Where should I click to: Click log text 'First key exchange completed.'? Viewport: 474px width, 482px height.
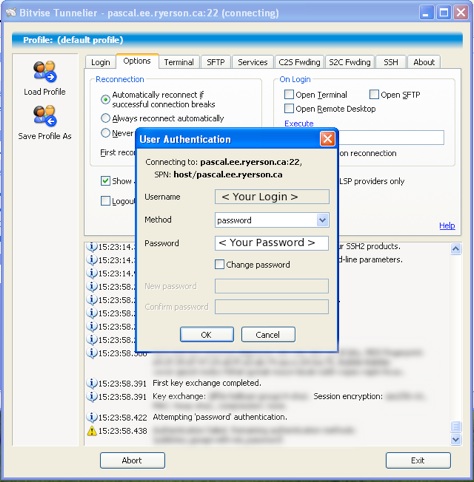point(207,383)
